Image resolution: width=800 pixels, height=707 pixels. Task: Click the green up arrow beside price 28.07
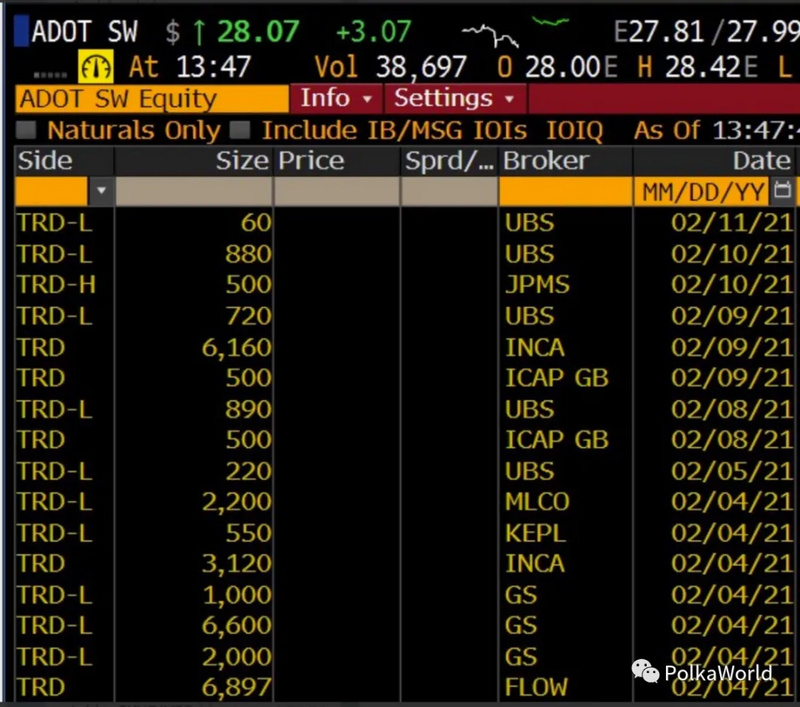click(x=199, y=32)
